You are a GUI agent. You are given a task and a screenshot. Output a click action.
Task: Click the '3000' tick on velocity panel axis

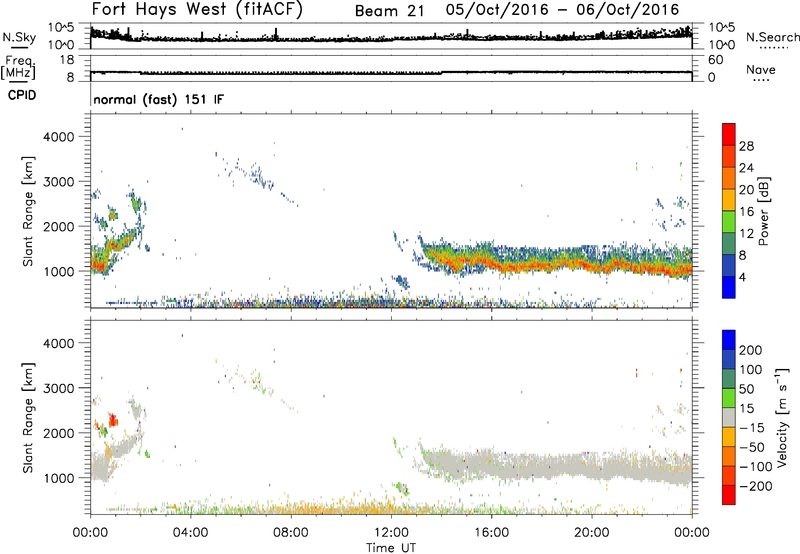tap(59, 388)
